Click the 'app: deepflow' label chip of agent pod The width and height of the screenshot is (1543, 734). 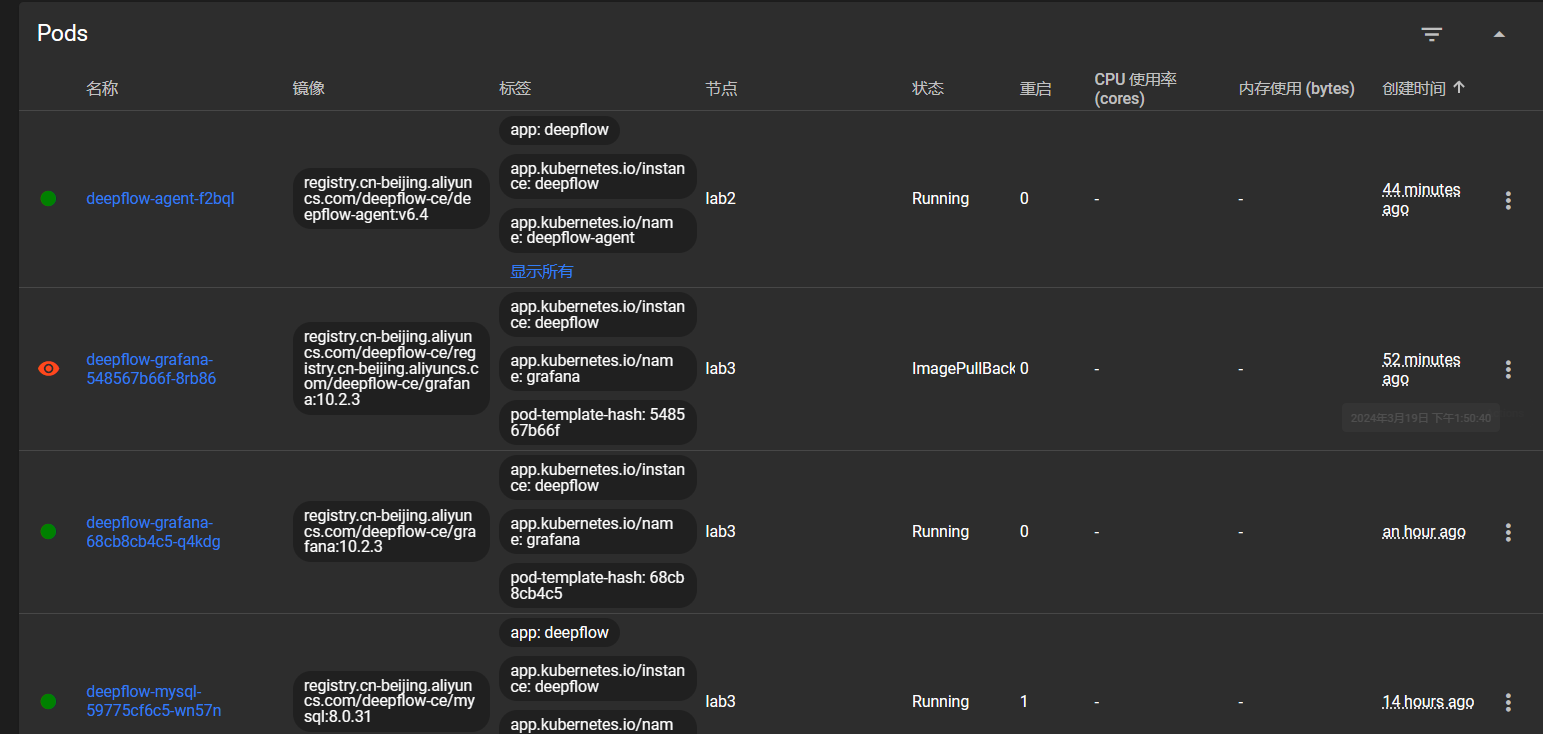point(559,130)
